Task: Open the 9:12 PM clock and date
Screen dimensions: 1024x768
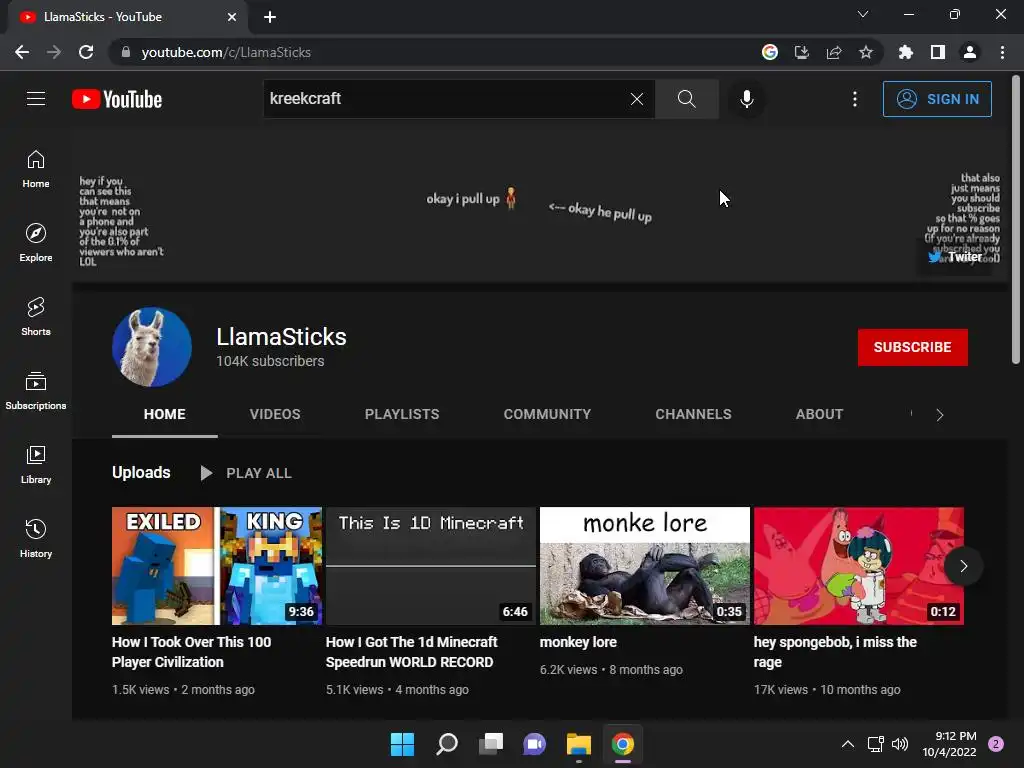Action: tap(950, 744)
